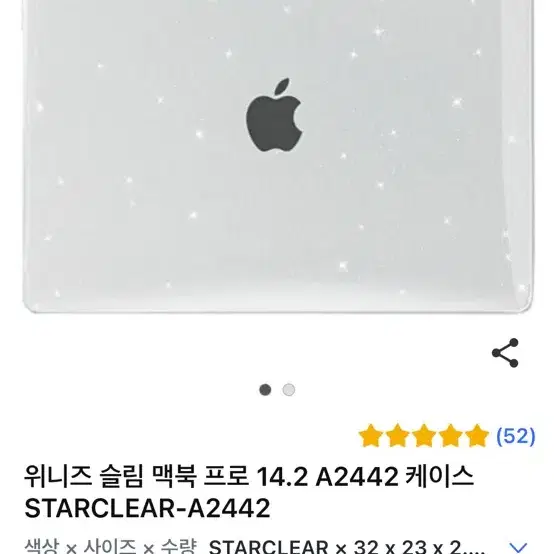
Task: Click the third yellow rating star
Action: pyautogui.click(x=424, y=435)
